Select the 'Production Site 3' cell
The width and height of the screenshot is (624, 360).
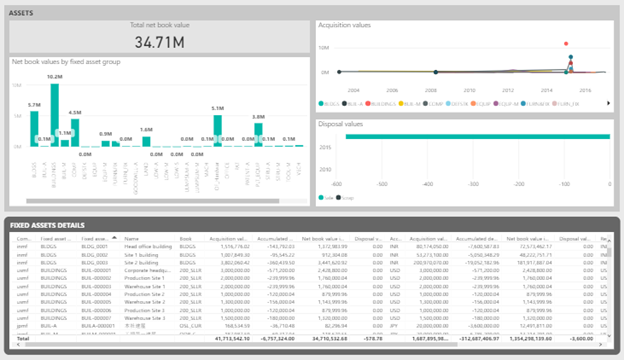click(x=144, y=310)
